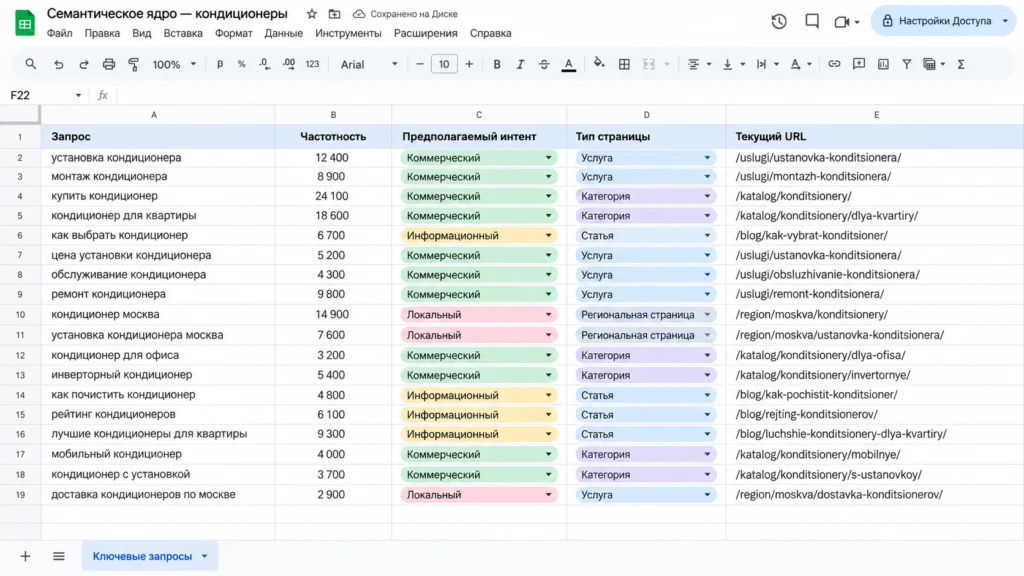Image resolution: width=1024 pixels, height=576 pixels.
Task: Print the spreadsheet
Action: [109, 64]
